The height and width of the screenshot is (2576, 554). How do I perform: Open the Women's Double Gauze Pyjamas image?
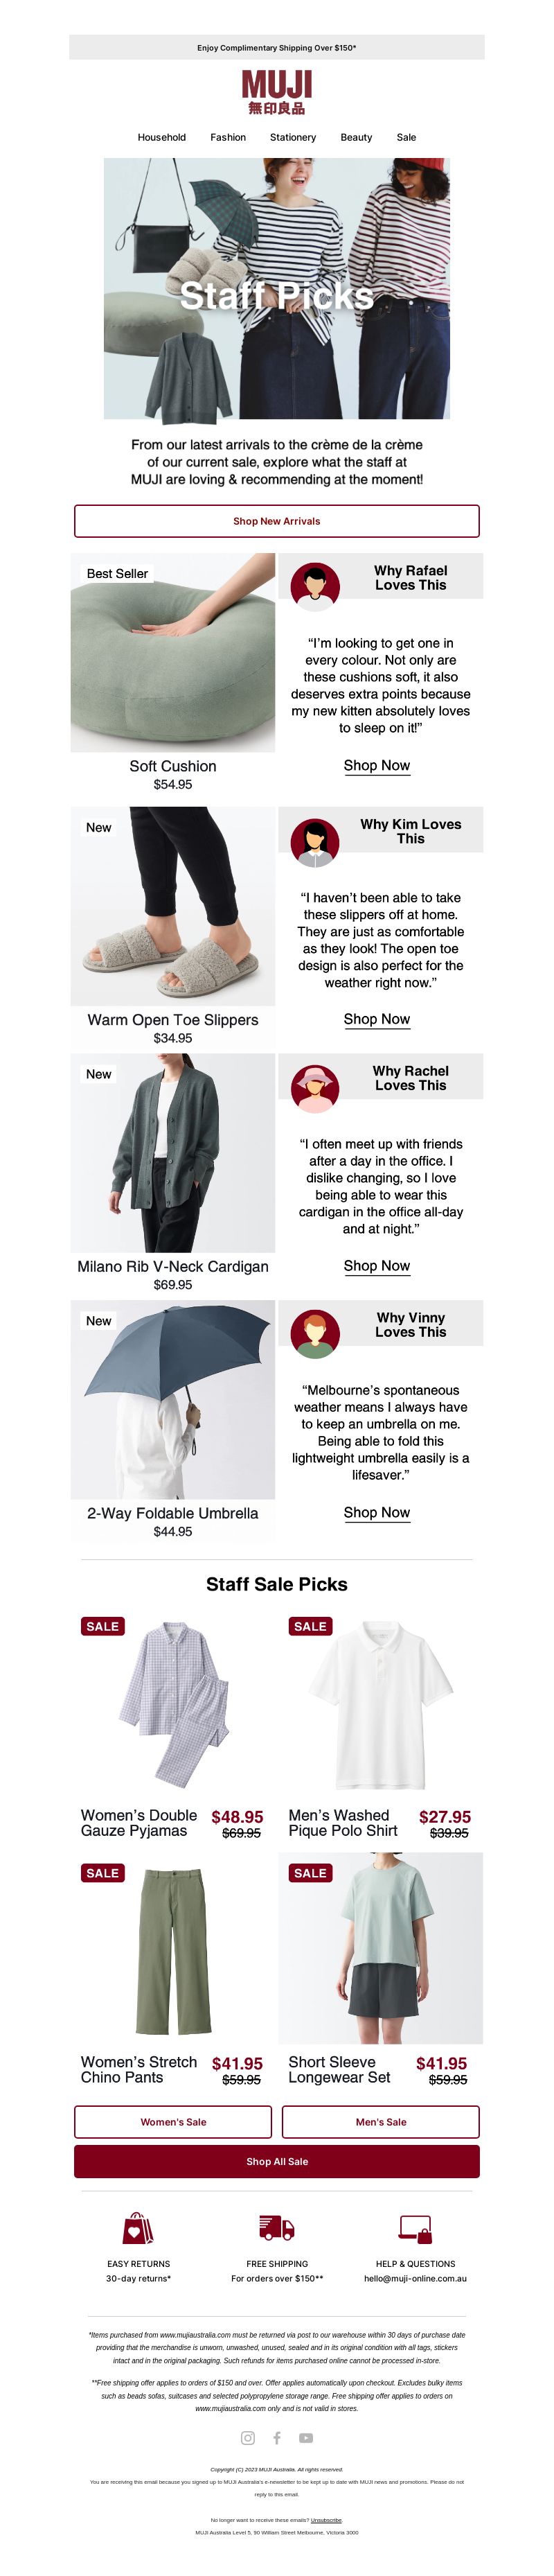point(173,1704)
